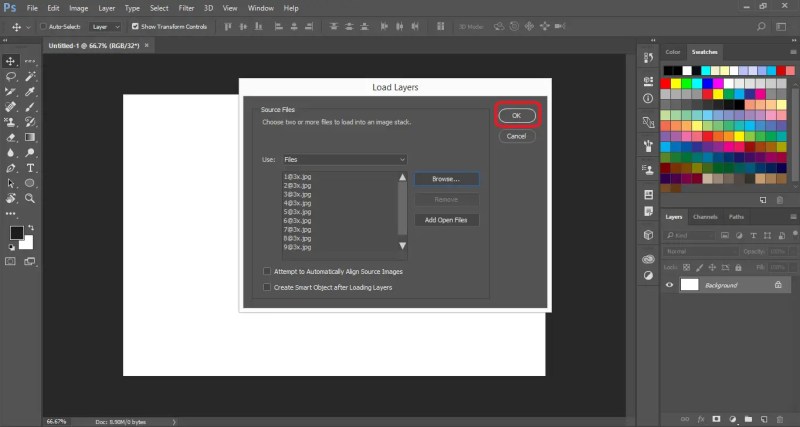Click Create new group folder icon
800x427 pixels.
(748, 419)
